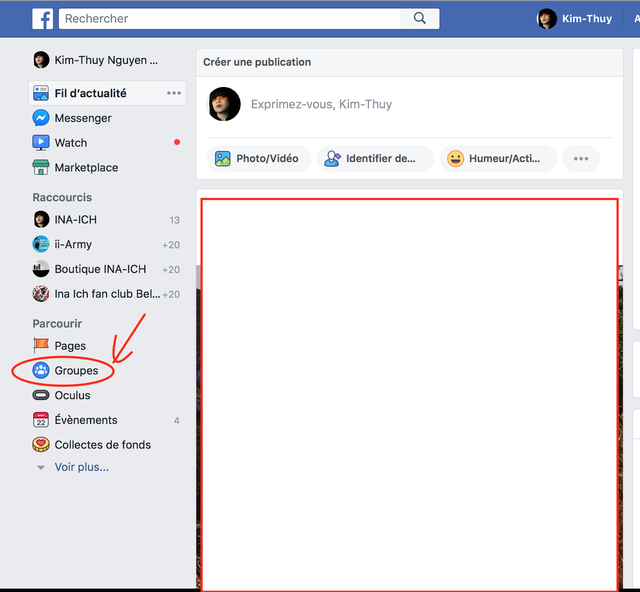Open Collectes de fonds
Image resolution: width=640 pixels, height=592 pixels.
pos(100,445)
